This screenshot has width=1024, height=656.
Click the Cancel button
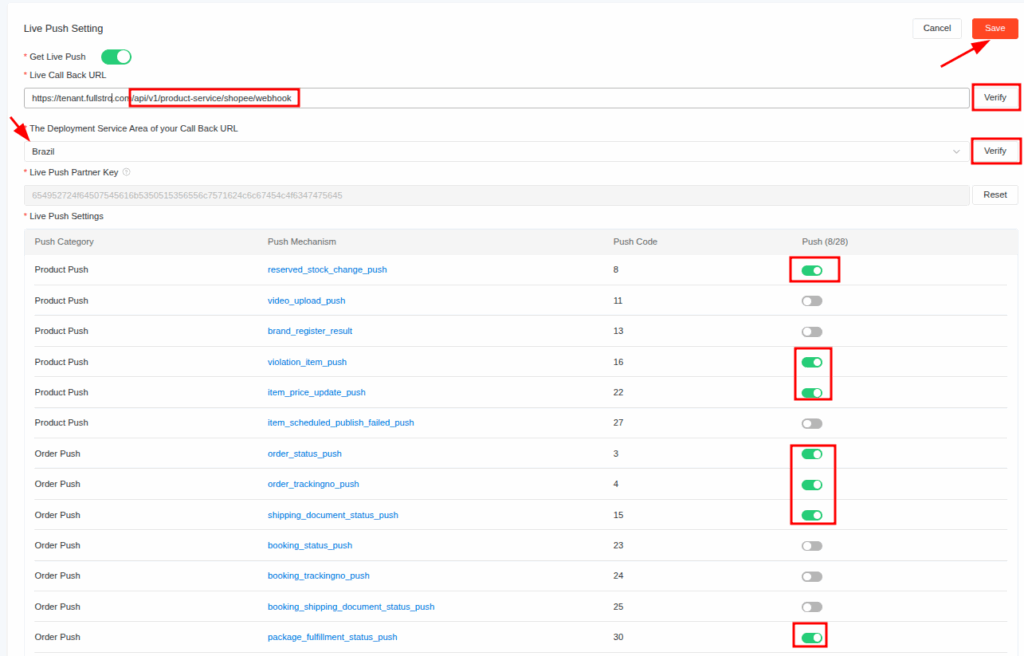(x=936, y=28)
